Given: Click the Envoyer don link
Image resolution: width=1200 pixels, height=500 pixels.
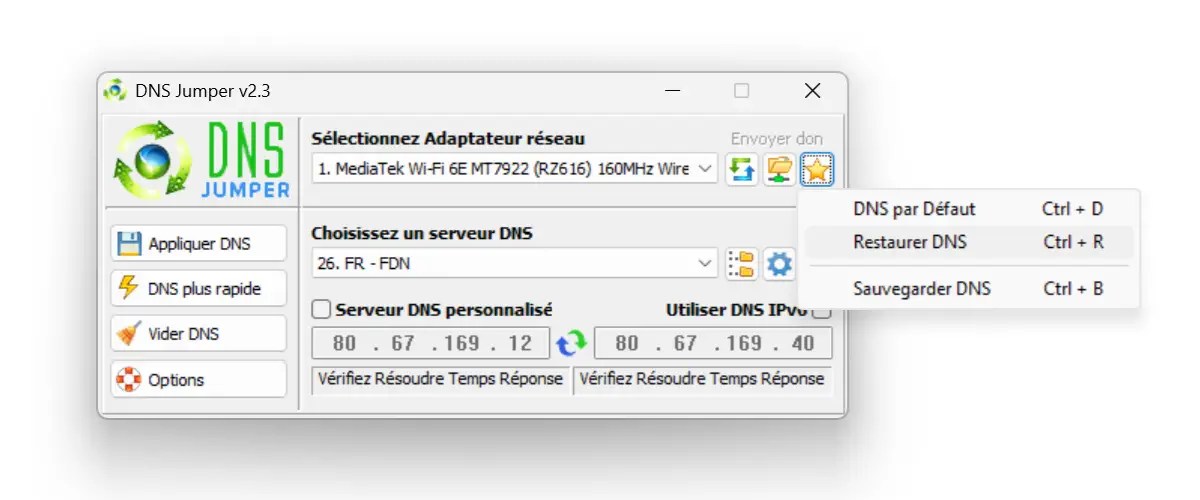Looking at the screenshot, I should coord(776,139).
